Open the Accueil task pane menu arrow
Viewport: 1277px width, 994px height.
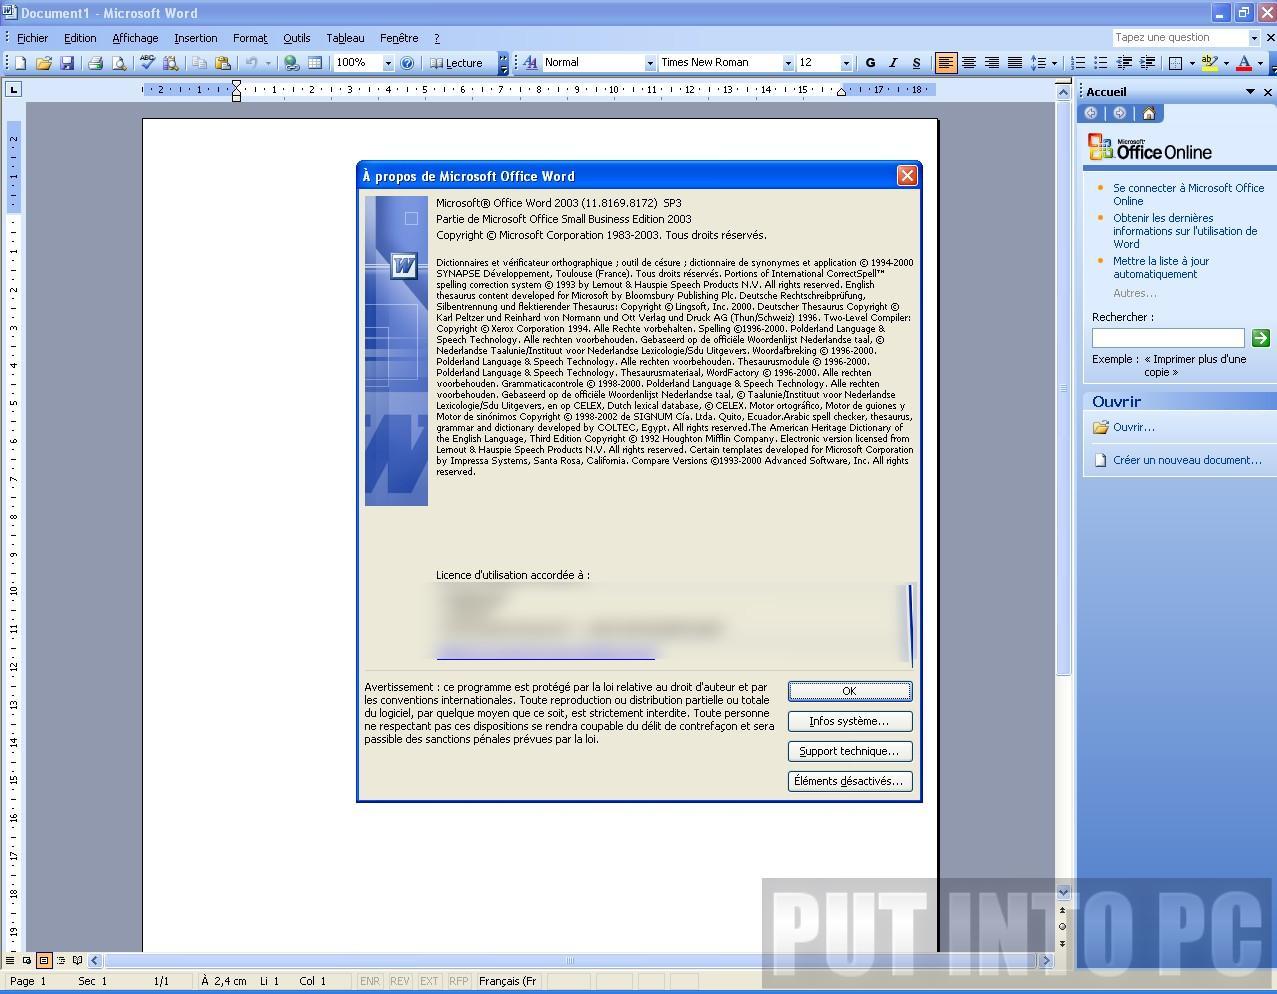click(x=1250, y=92)
